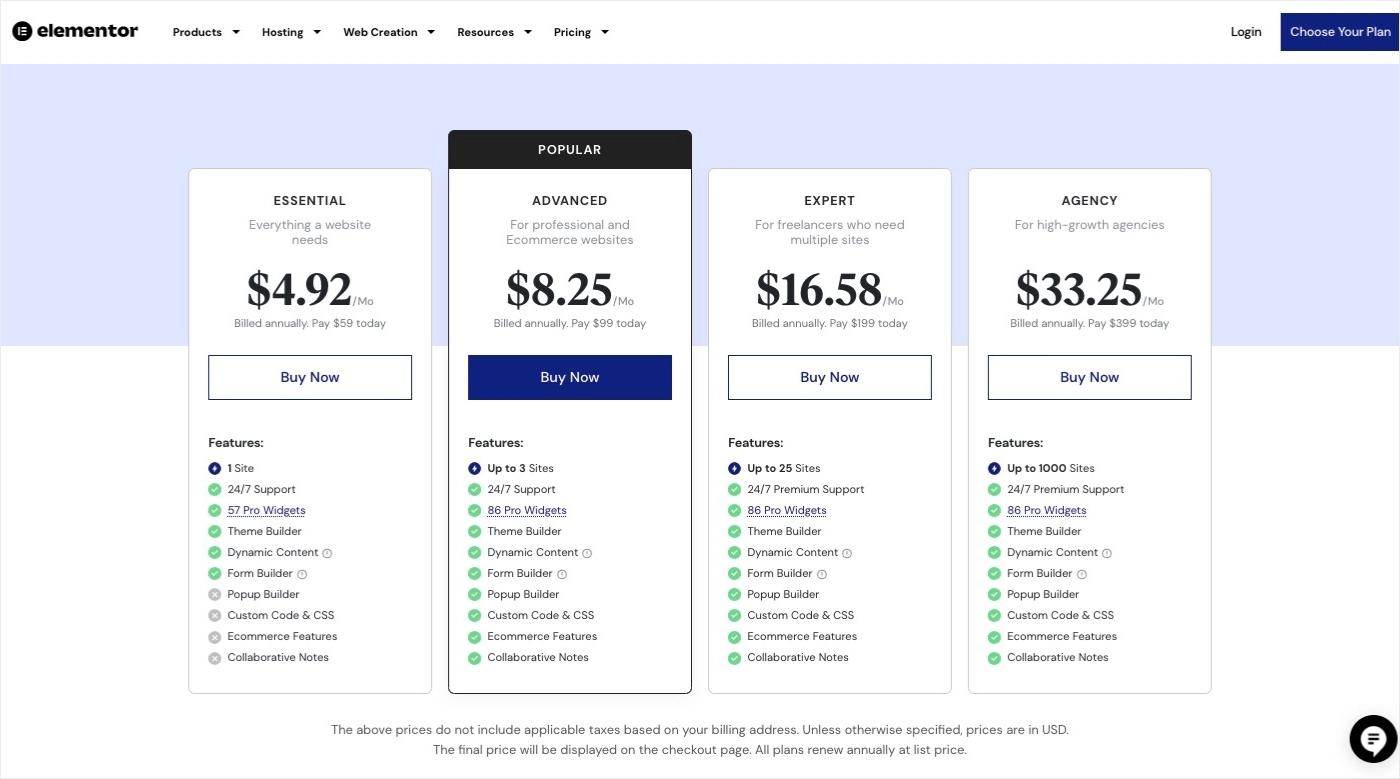Viewport: 1400px width, 779px height.
Task: Click 'Collaborative Notes' text in Advanced plan
Action: click(x=538, y=657)
